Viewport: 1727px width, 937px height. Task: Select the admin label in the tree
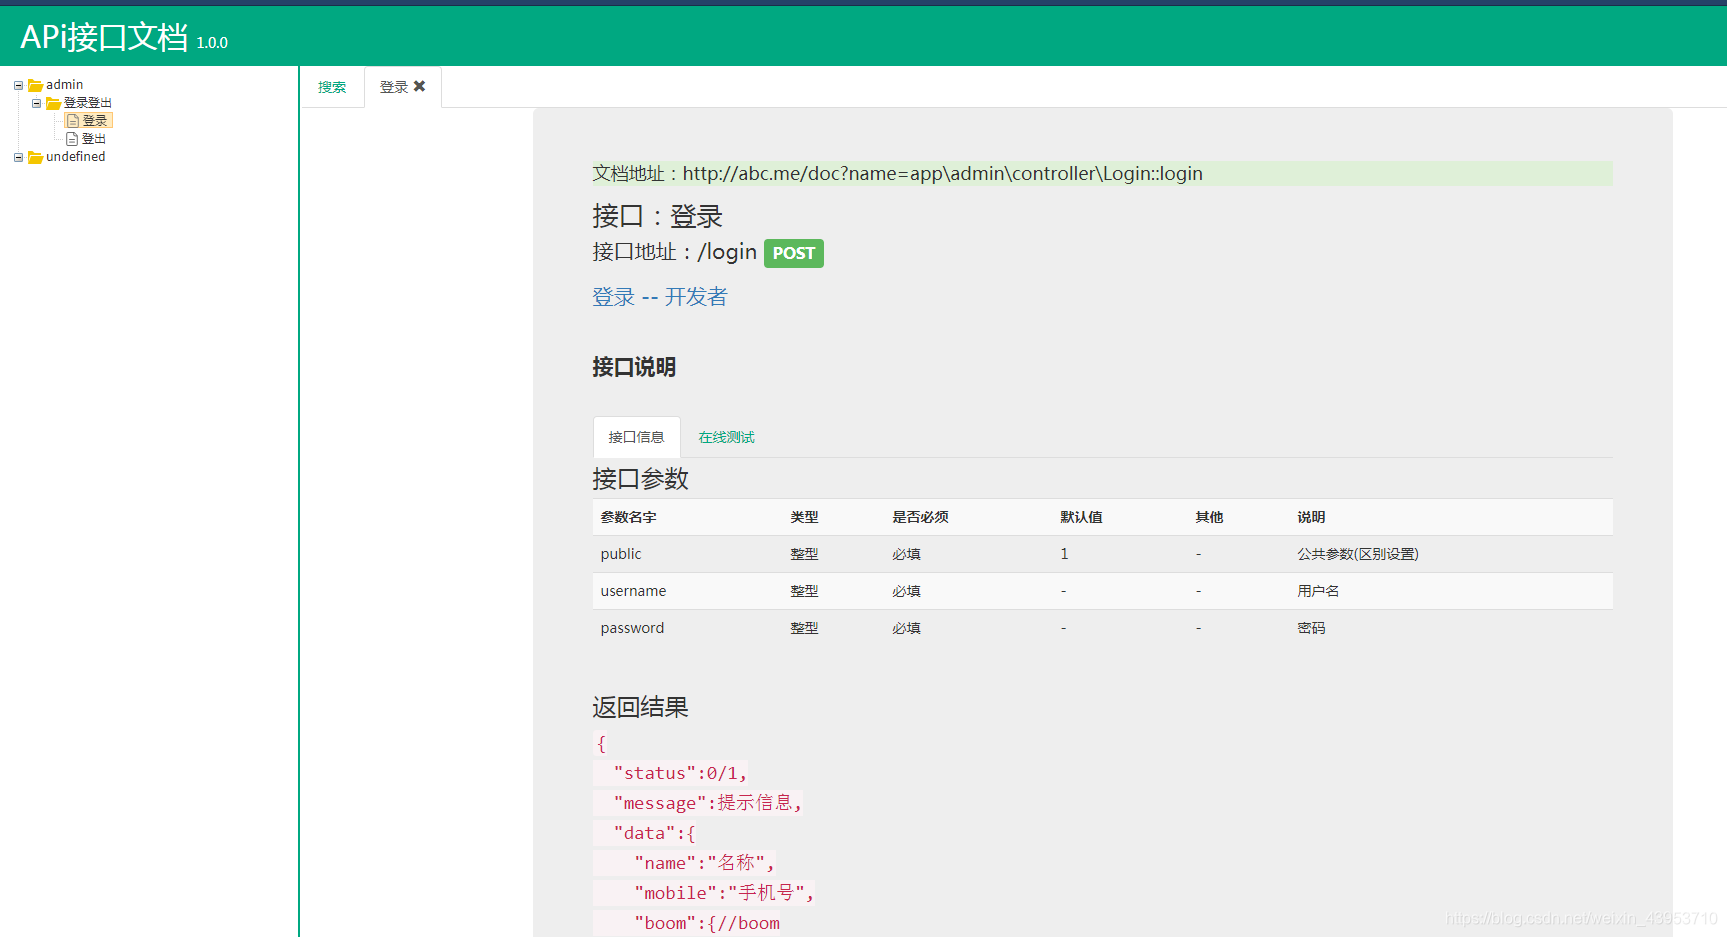click(x=65, y=85)
